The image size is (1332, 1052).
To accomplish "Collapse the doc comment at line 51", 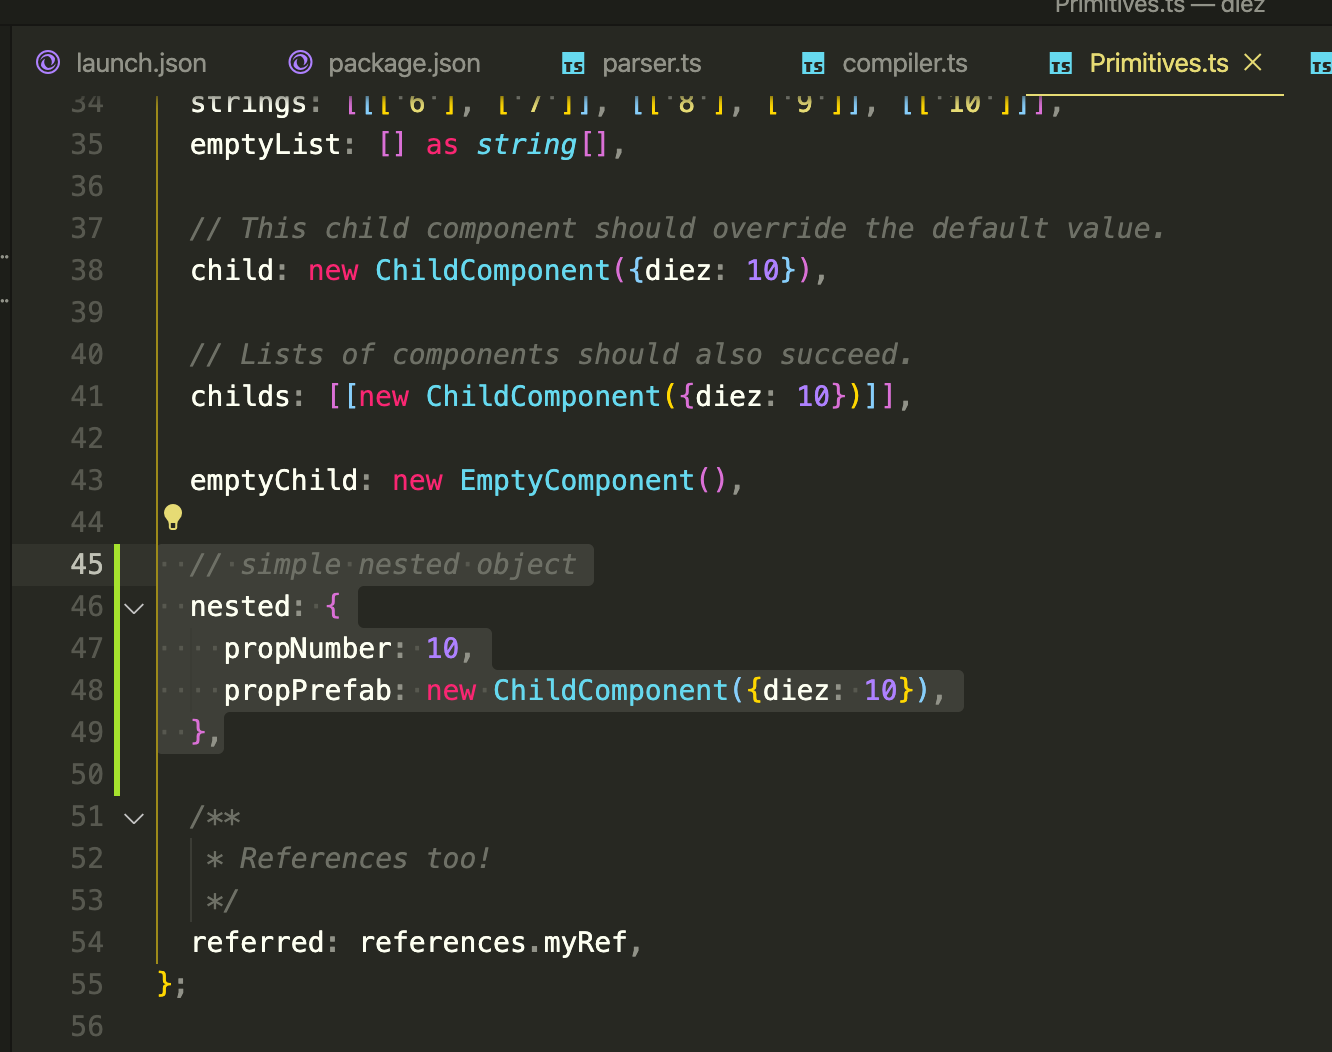I will tap(134, 818).
